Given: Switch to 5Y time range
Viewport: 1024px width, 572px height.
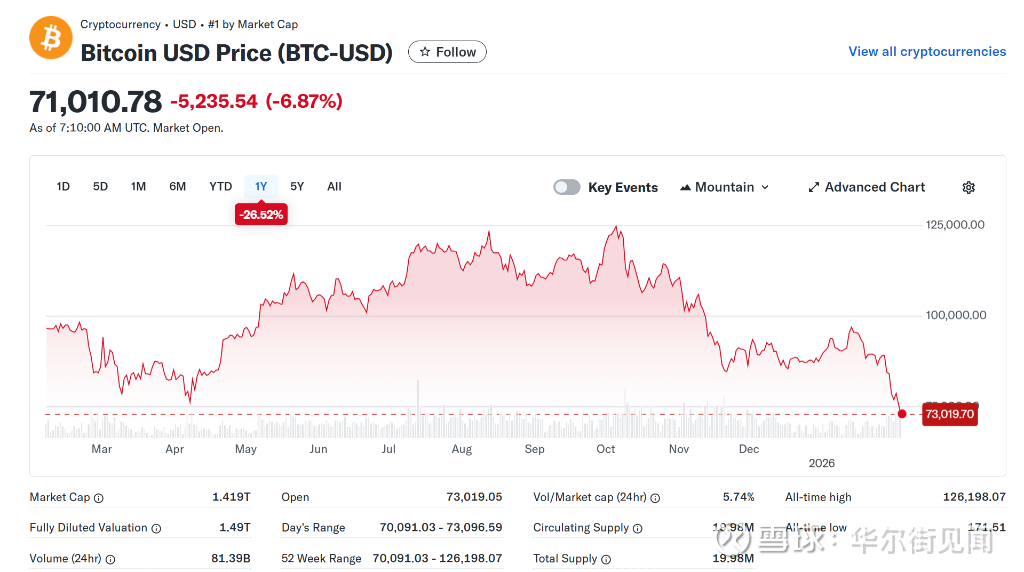Looking at the screenshot, I should (x=297, y=187).
